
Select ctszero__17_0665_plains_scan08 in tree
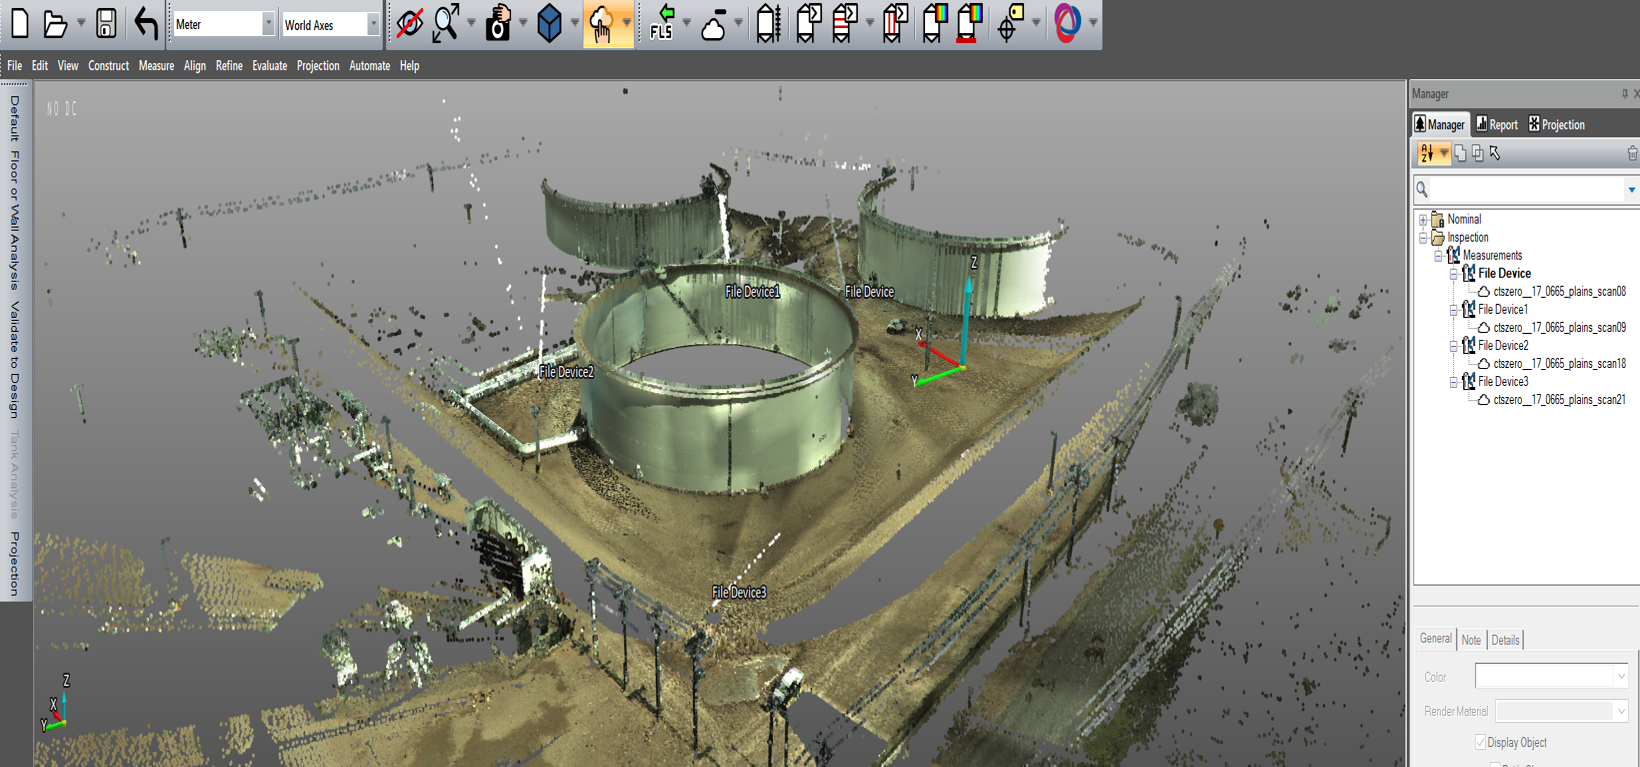coord(1559,291)
